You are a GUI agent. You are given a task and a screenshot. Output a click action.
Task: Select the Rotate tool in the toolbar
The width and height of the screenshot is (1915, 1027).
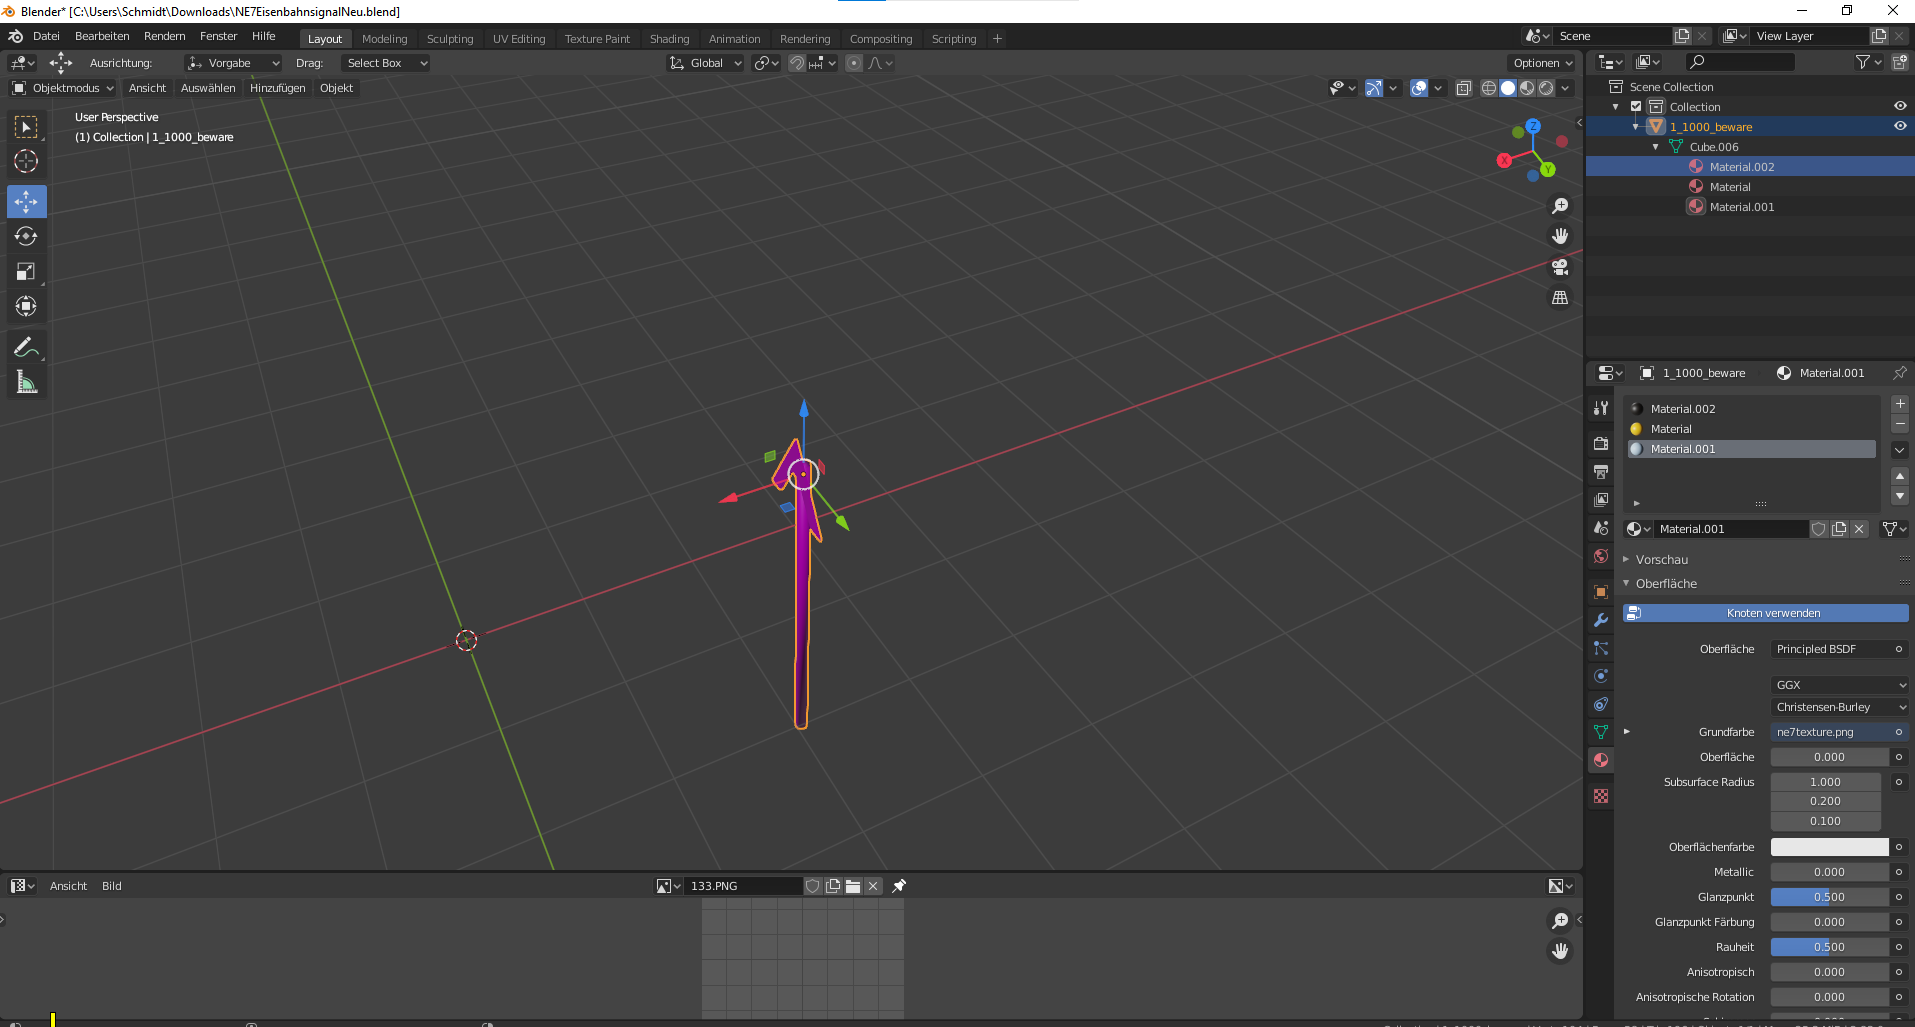pyautogui.click(x=26, y=237)
